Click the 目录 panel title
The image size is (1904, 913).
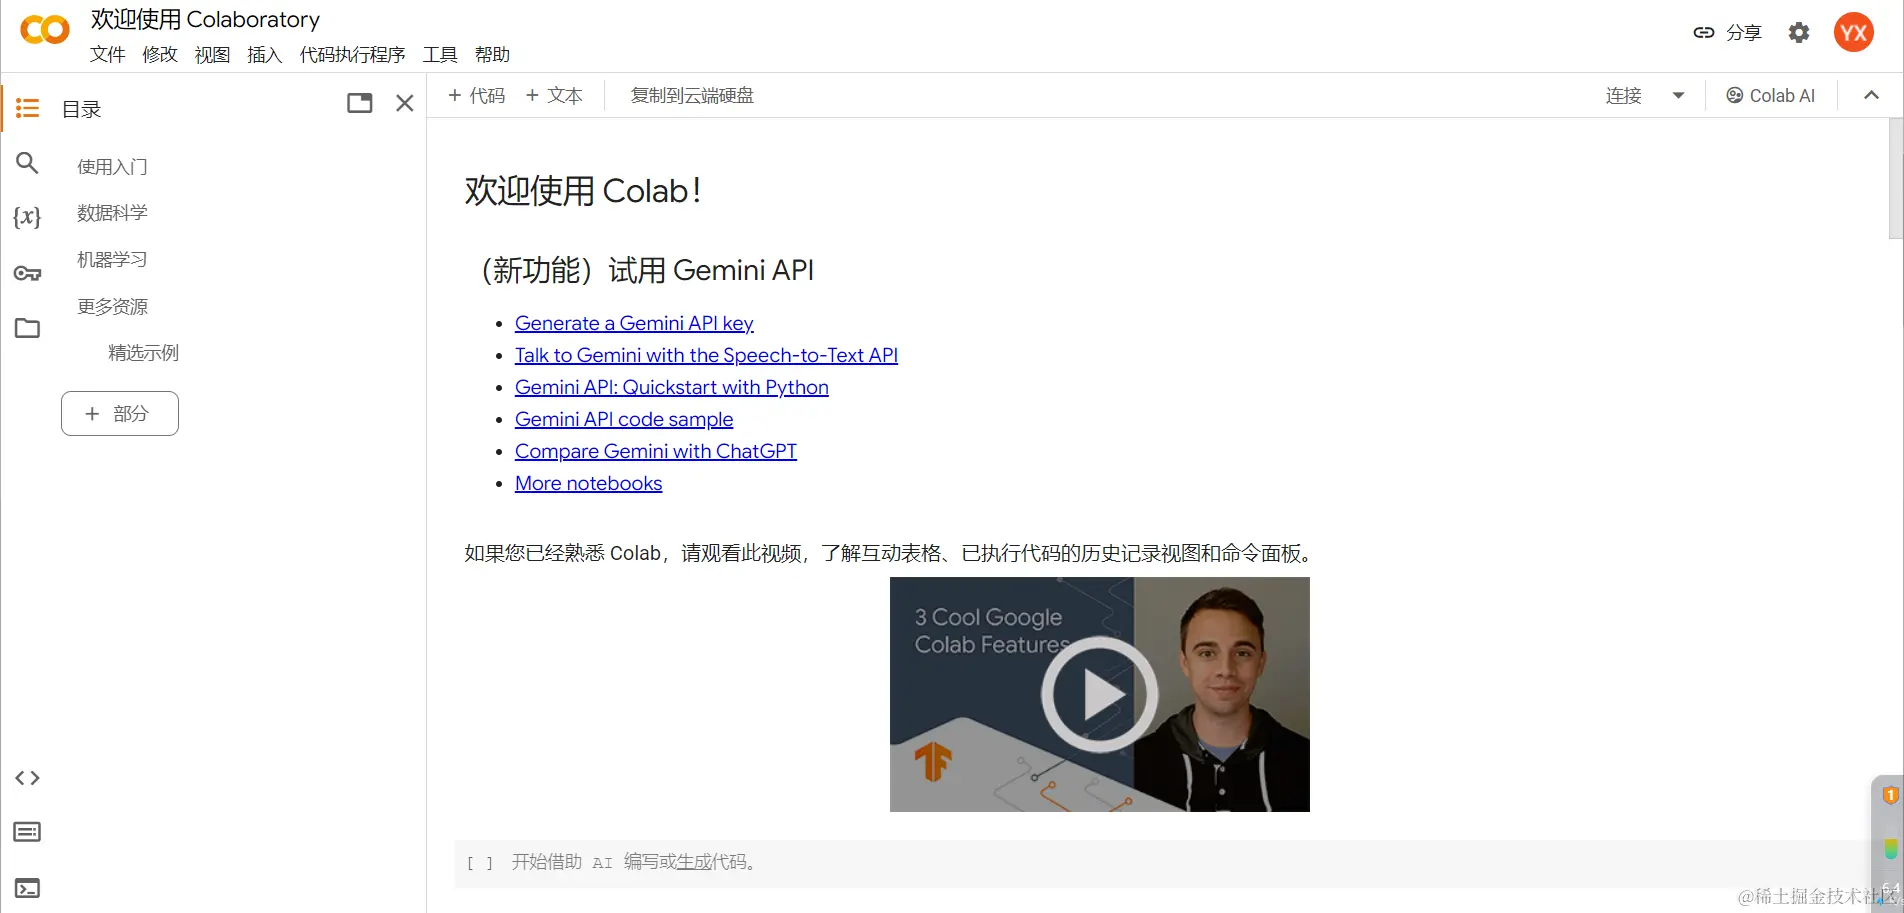[x=82, y=109]
